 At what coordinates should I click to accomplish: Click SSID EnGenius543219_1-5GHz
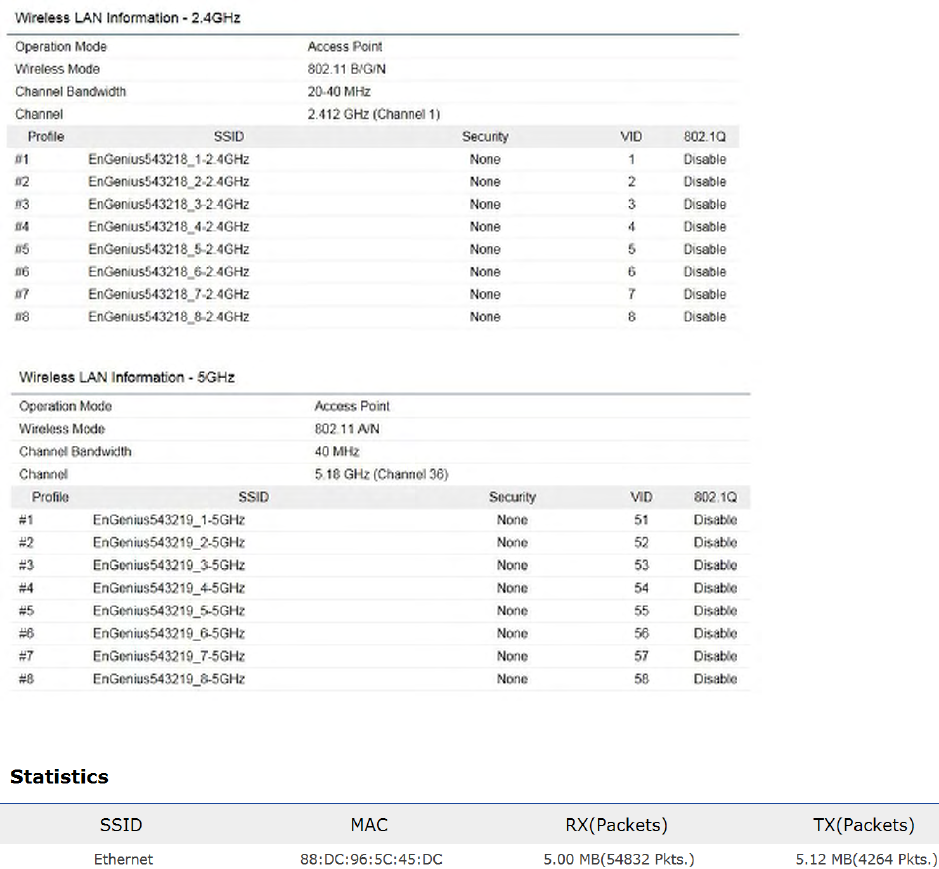coord(169,520)
